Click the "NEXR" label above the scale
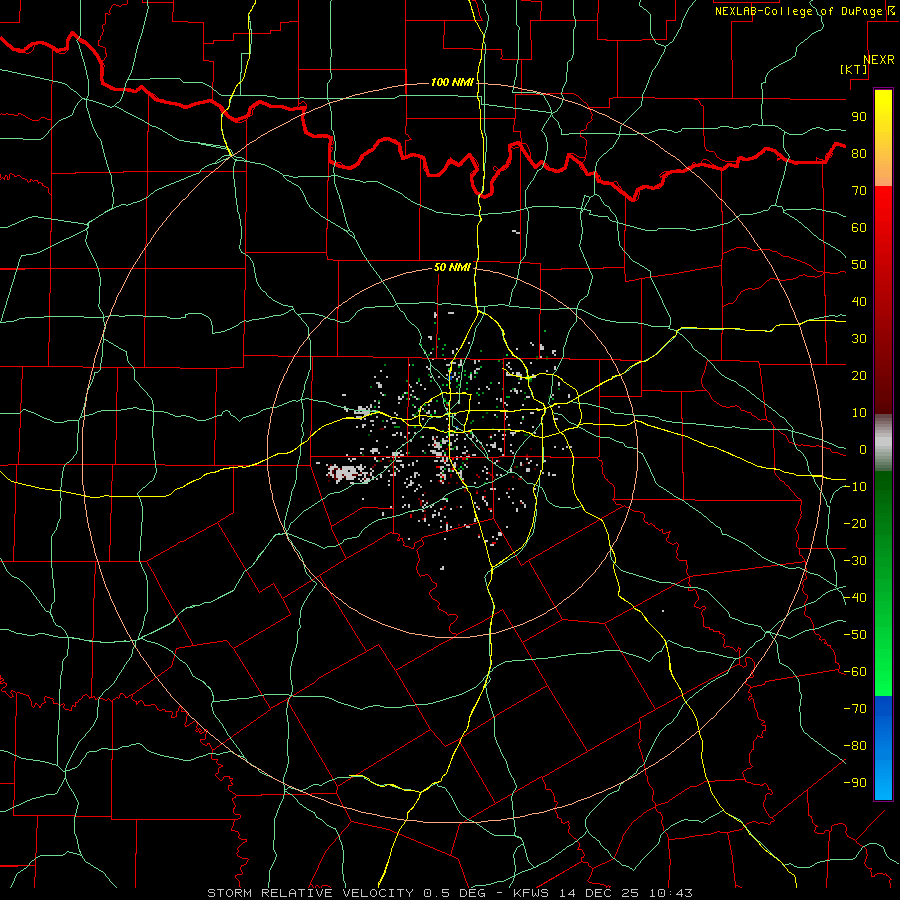The image size is (900, 900). tap(879, 60)
